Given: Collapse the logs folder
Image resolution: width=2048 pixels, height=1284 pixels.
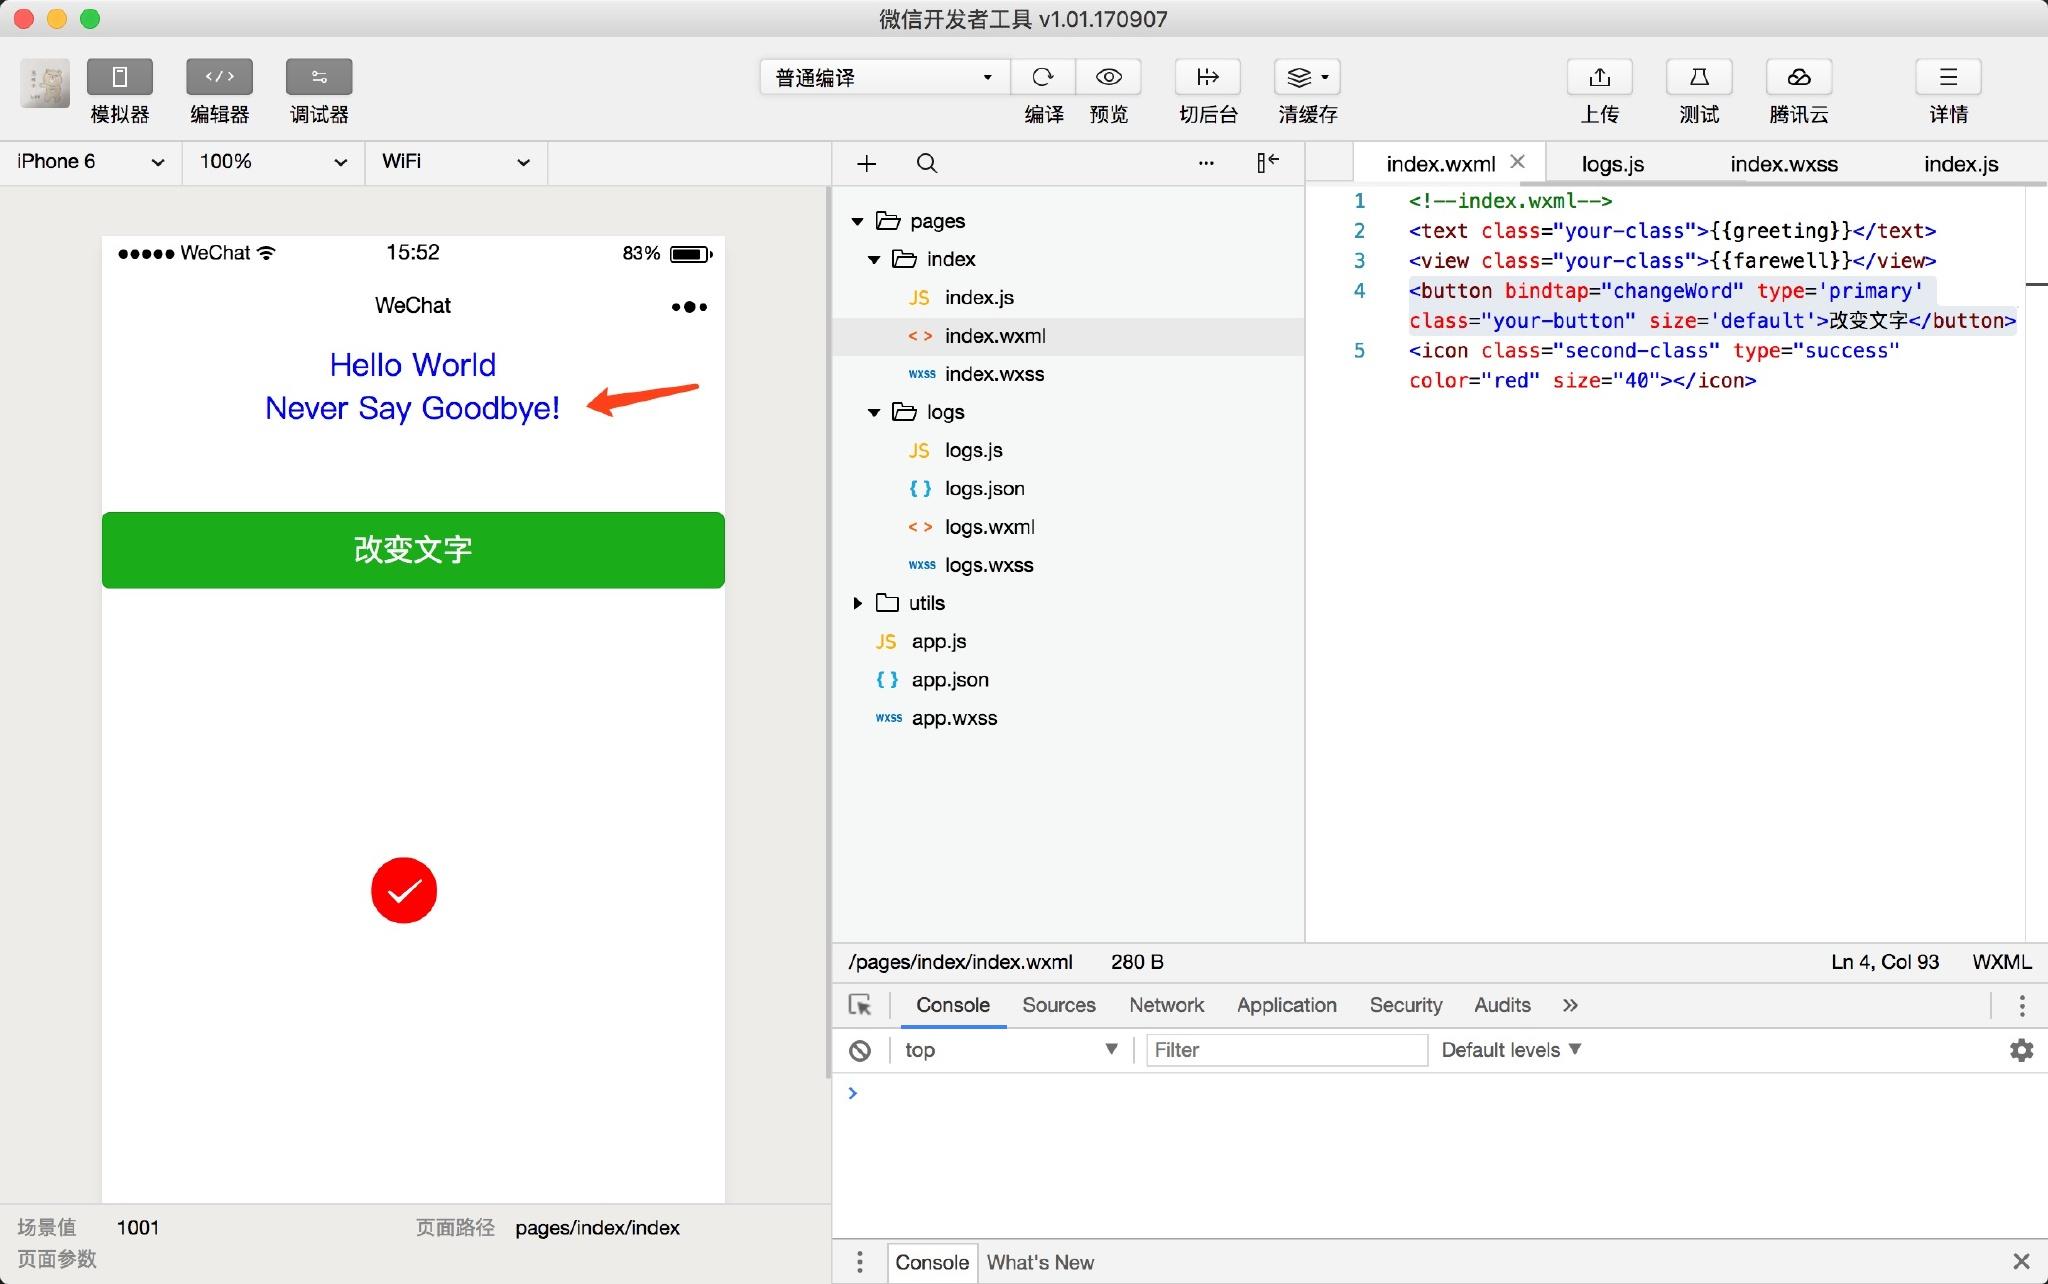Looking at the screenshot, I should tap(874, 412).
